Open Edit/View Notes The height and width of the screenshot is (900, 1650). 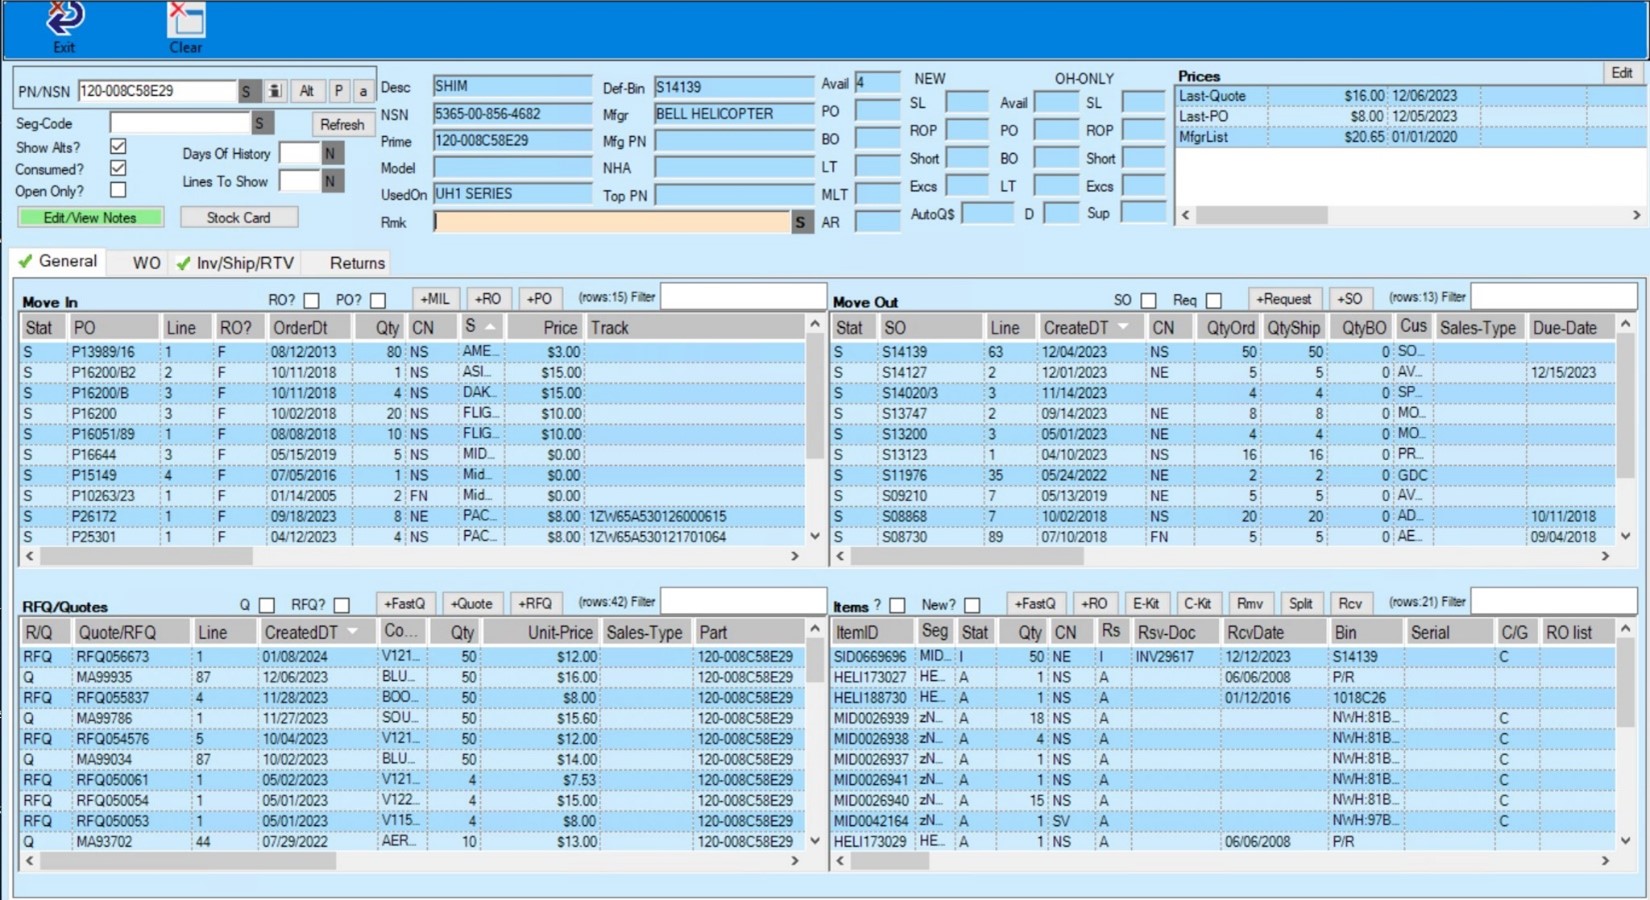pos(90,217)
